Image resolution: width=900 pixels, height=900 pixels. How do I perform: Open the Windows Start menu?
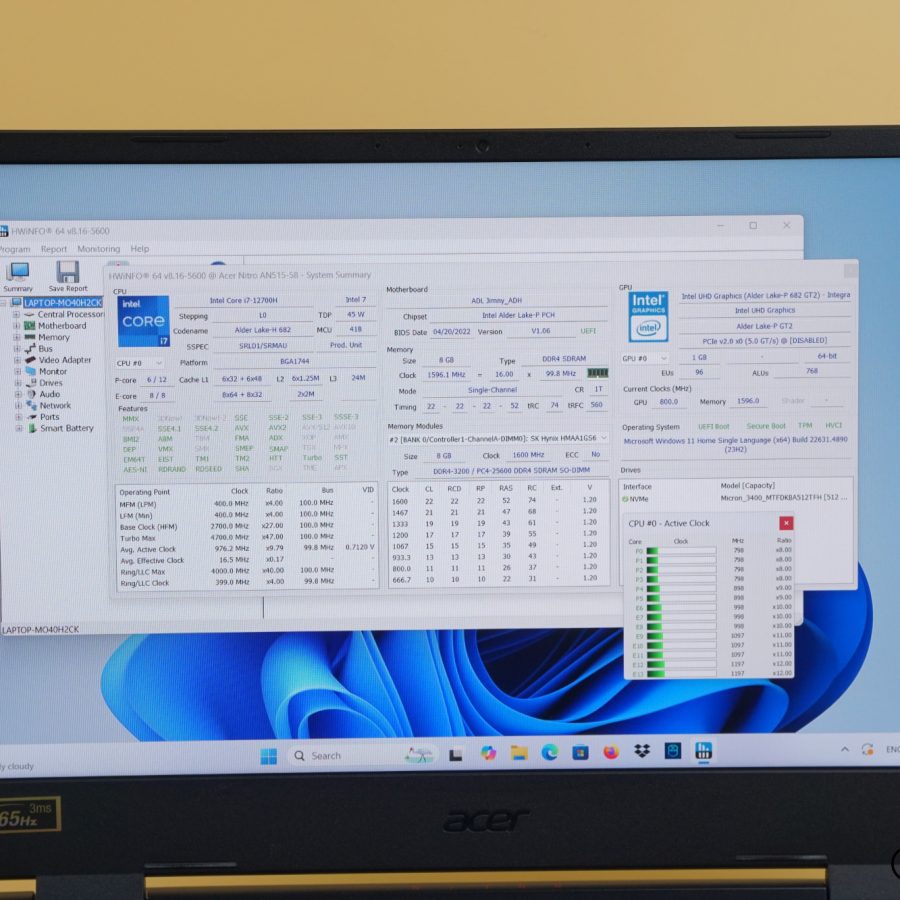(x=269, y=756)
